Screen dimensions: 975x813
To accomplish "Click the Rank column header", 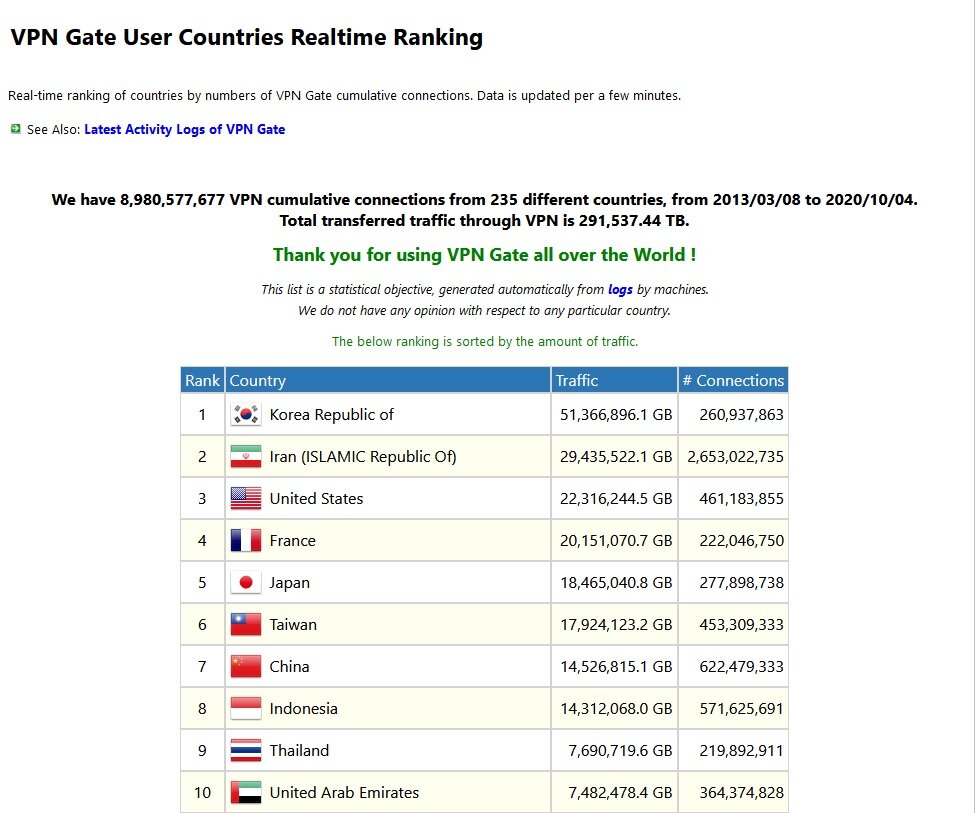I will tap(202, 381).
